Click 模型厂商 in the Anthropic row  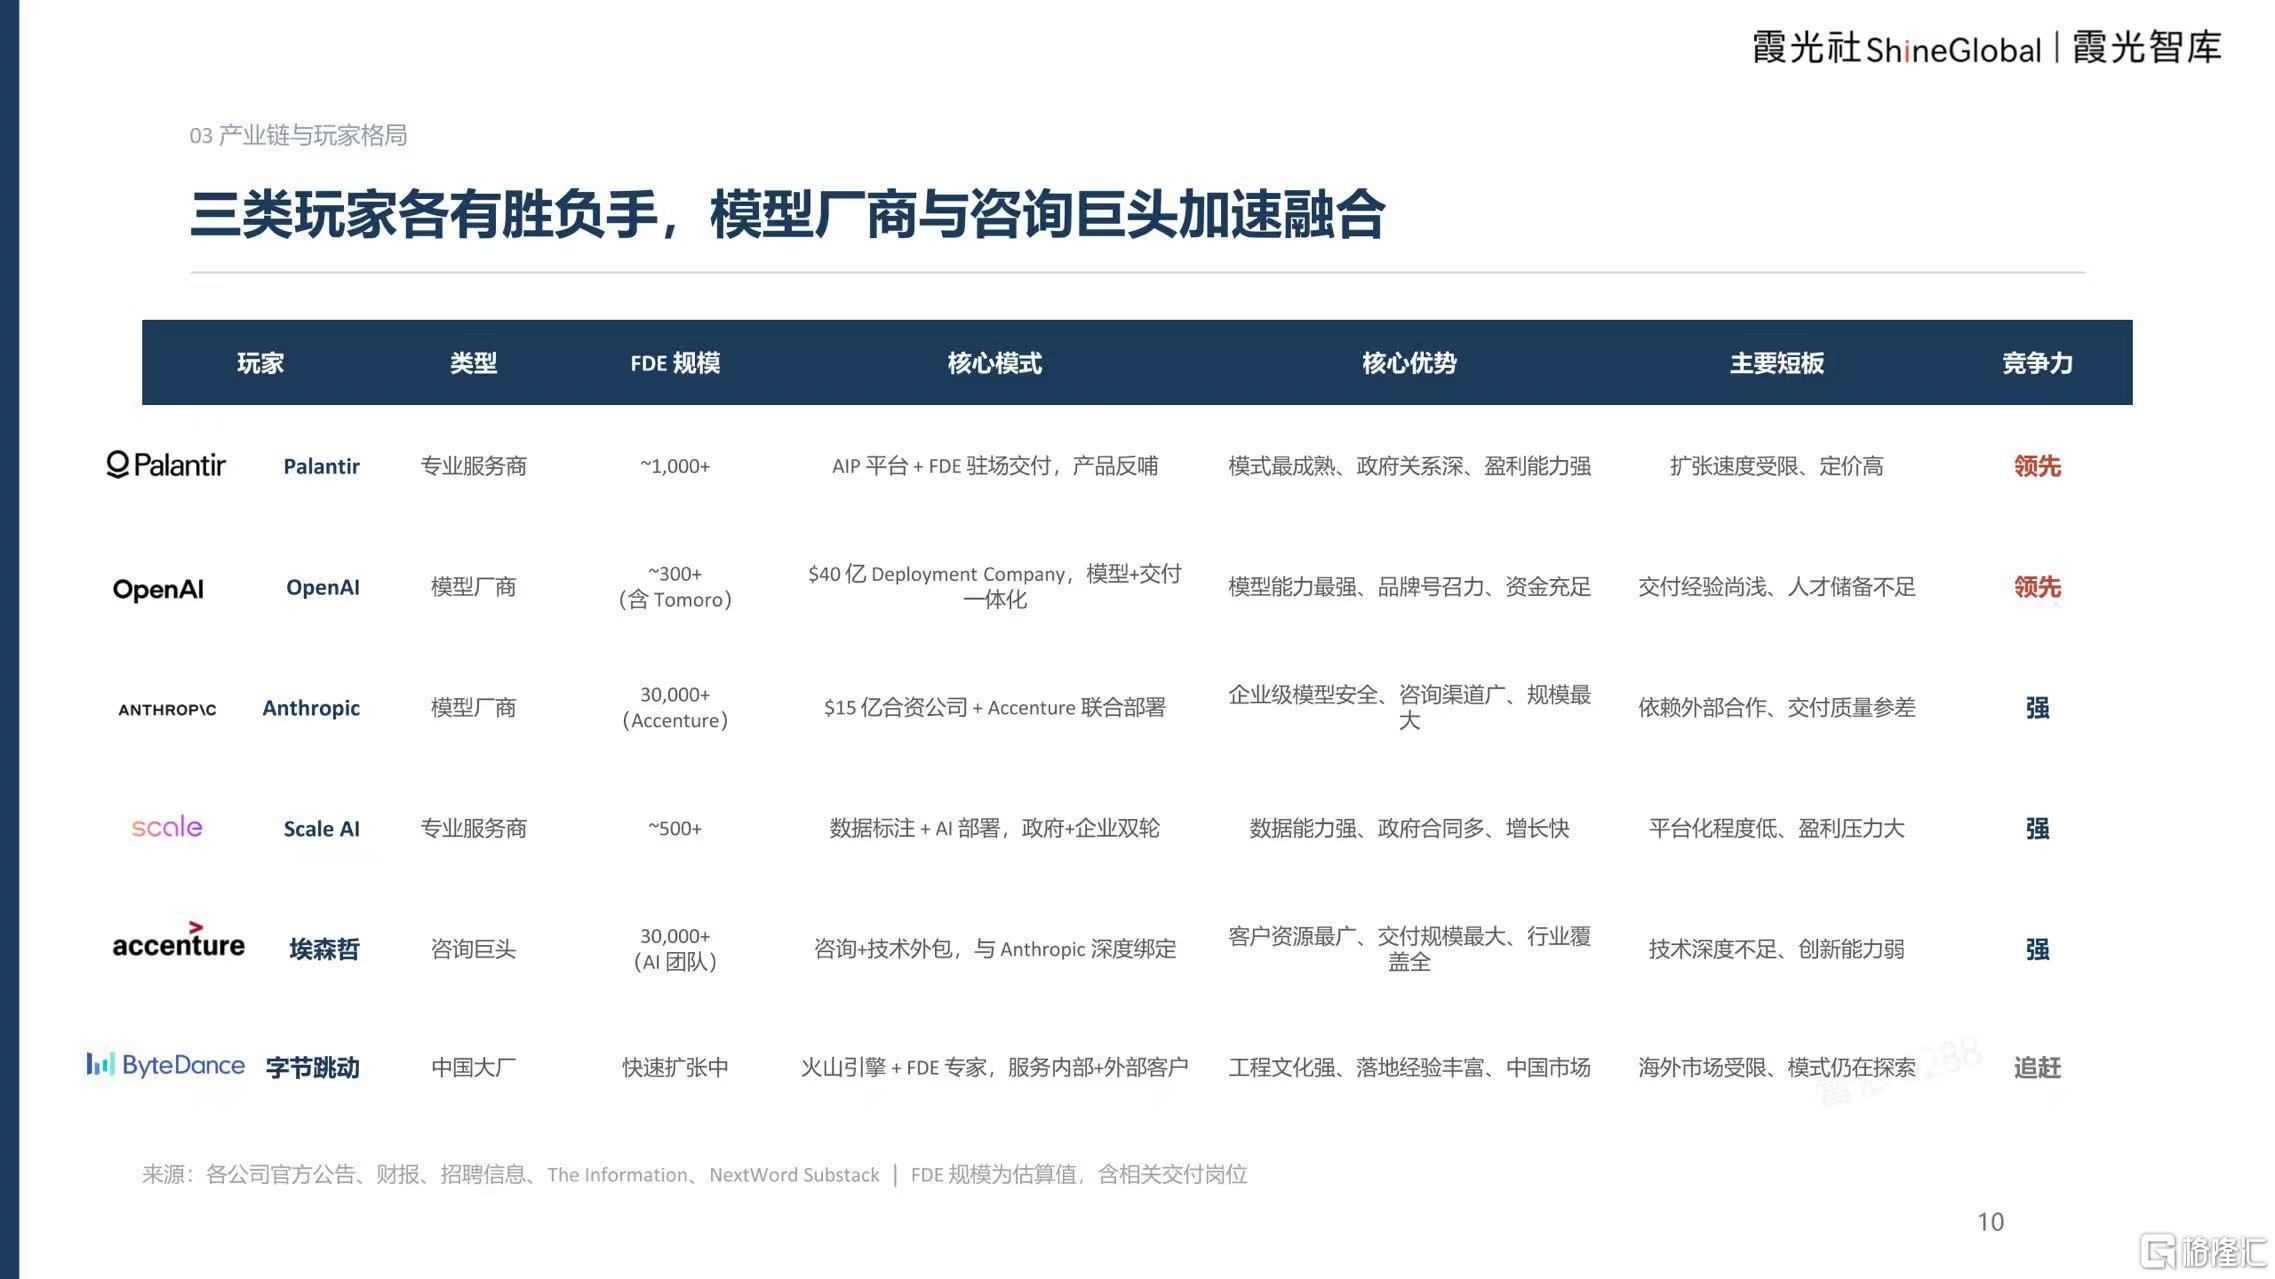coord(473,708)
